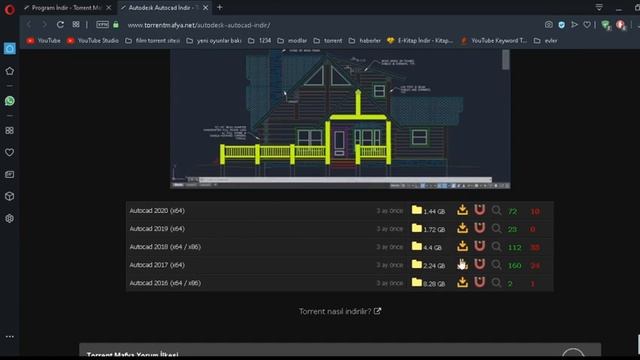Click the magnet link for Autocad 2019
This screenshot has width=640, height=360.
click(x=480, y=228)
